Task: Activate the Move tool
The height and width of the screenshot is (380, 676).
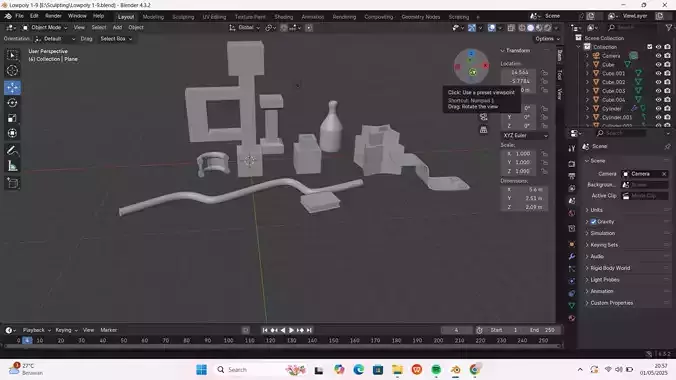Action: click(13, 88)
